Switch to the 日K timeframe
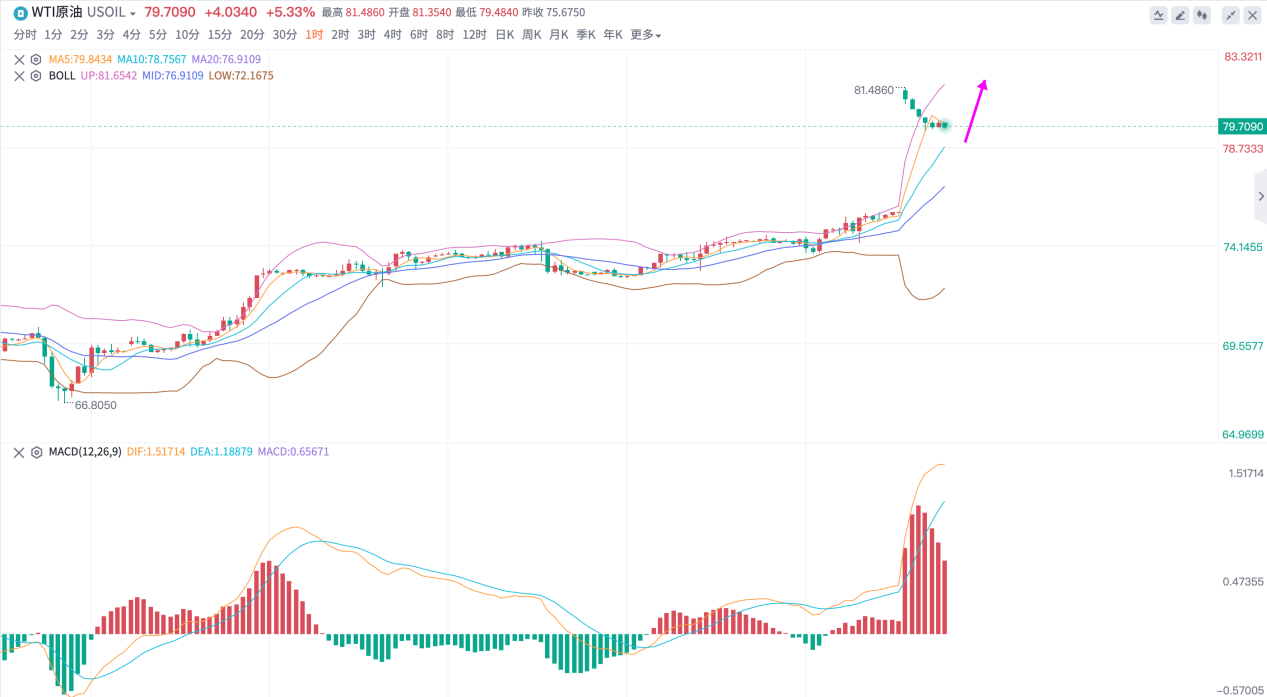Screen dimensions: 1267x697 tap(504, 35)
